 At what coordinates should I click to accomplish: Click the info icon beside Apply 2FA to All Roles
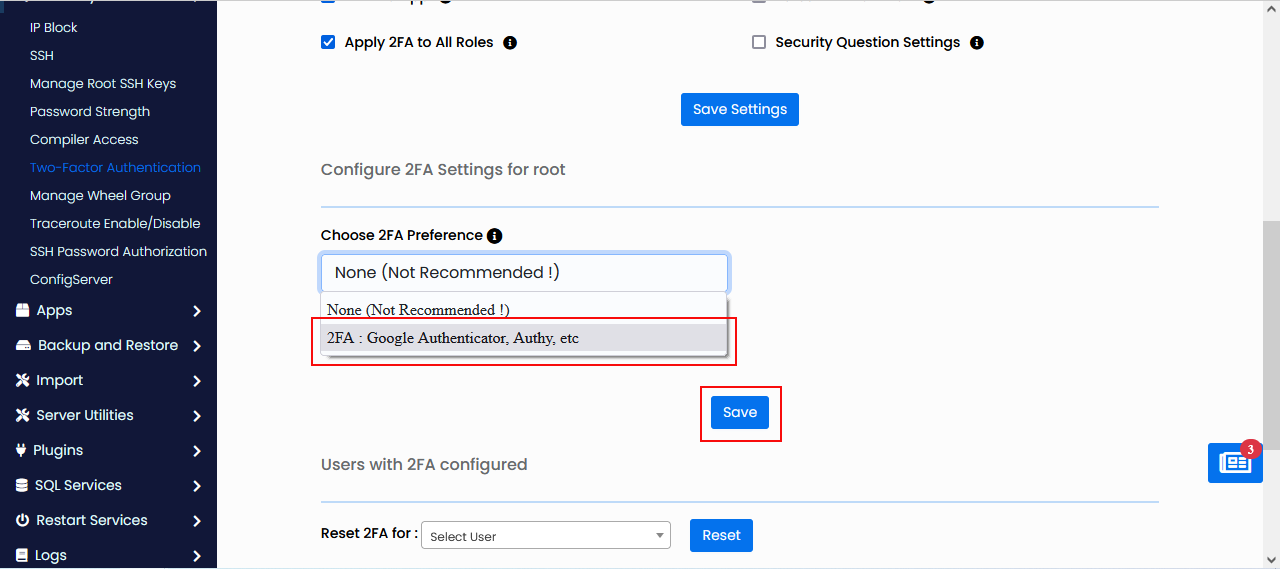510,43
